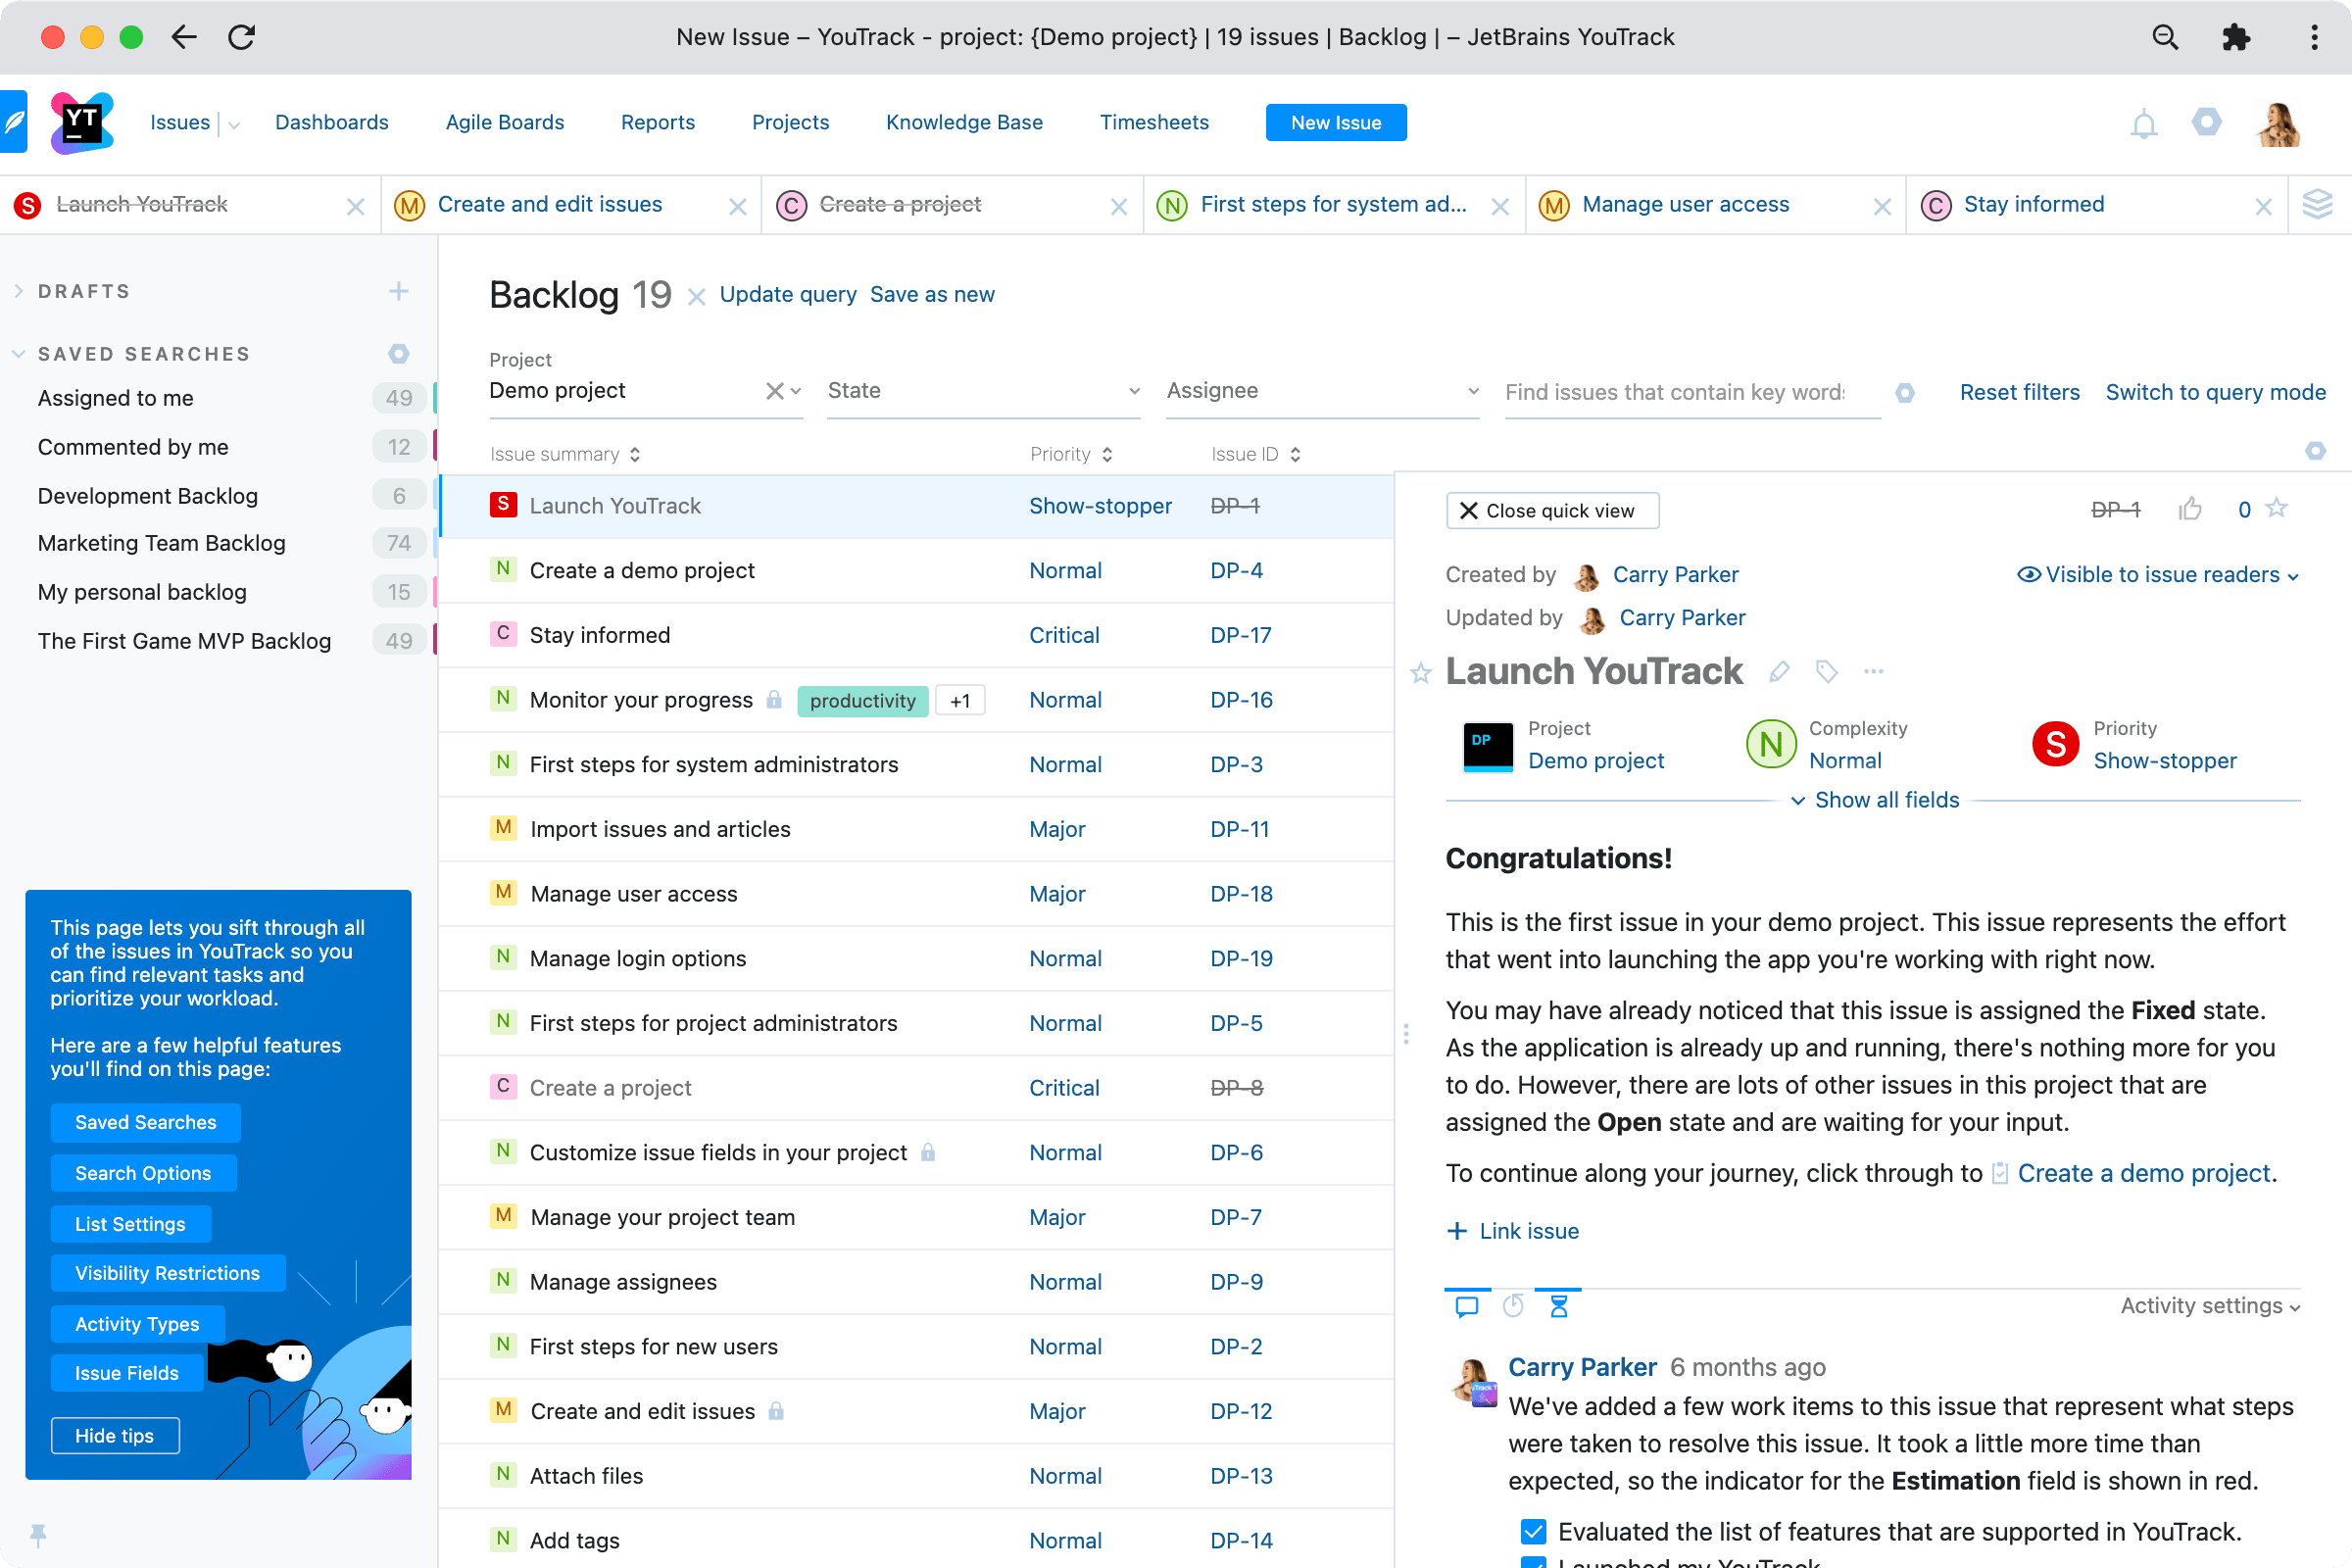Uncheck 'Evaluated the list of features' item

click(x=1532, y=1531)
